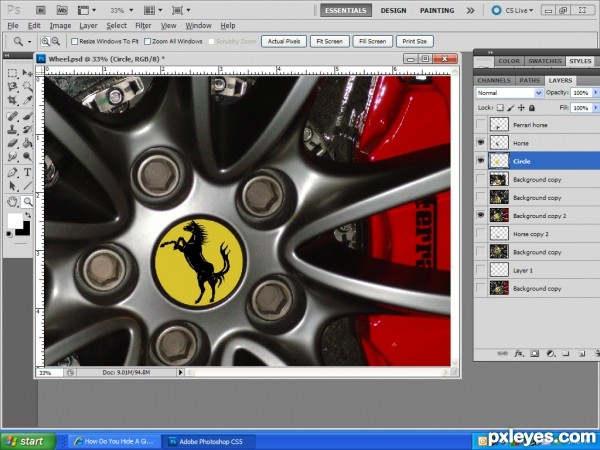Hide the Background copy 2 layer
600x450 pixels.
click(x=481, y=215)
